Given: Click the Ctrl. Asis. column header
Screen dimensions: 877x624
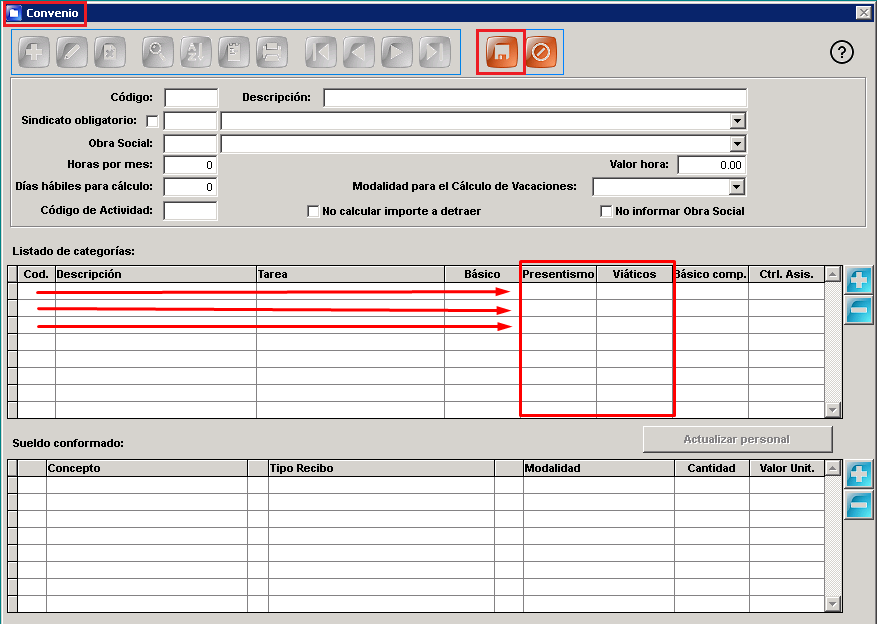Looking at the screenshot, I should [x=786, y=274].
